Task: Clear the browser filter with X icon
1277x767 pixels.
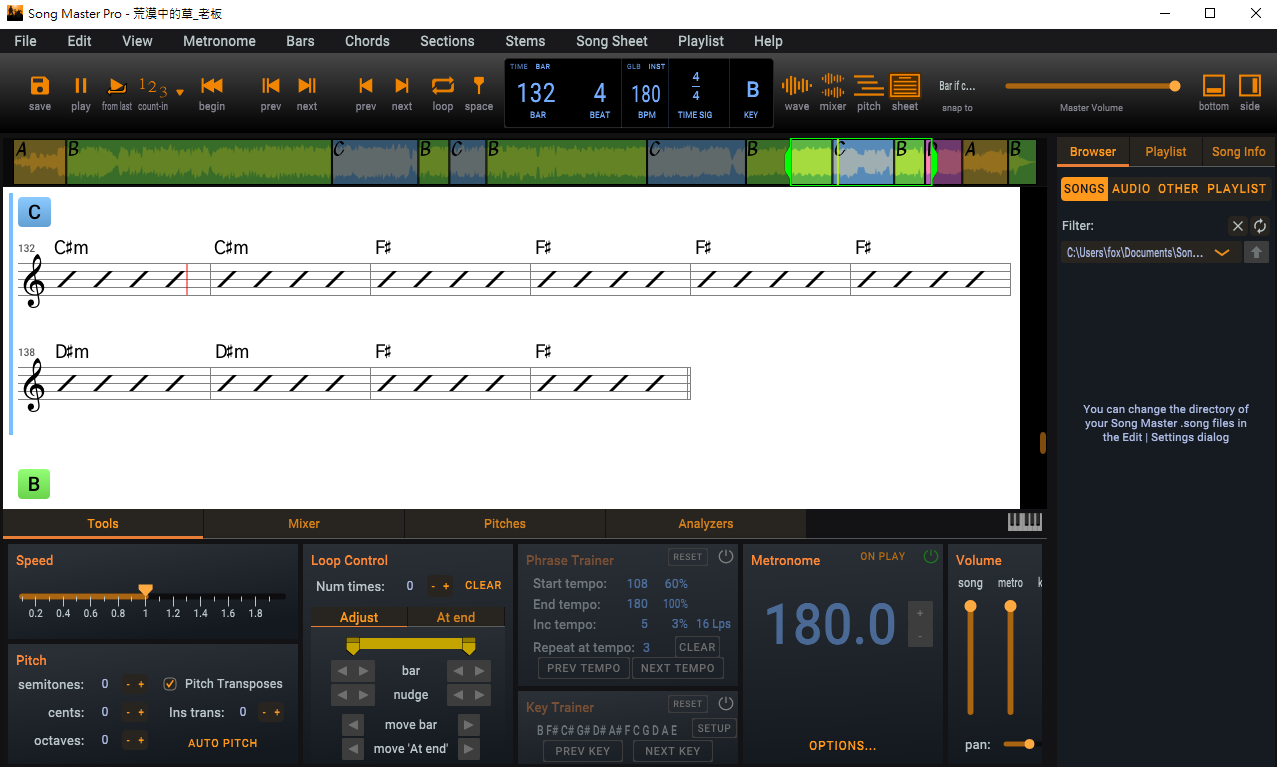Action: click(x=1238, y=226)
